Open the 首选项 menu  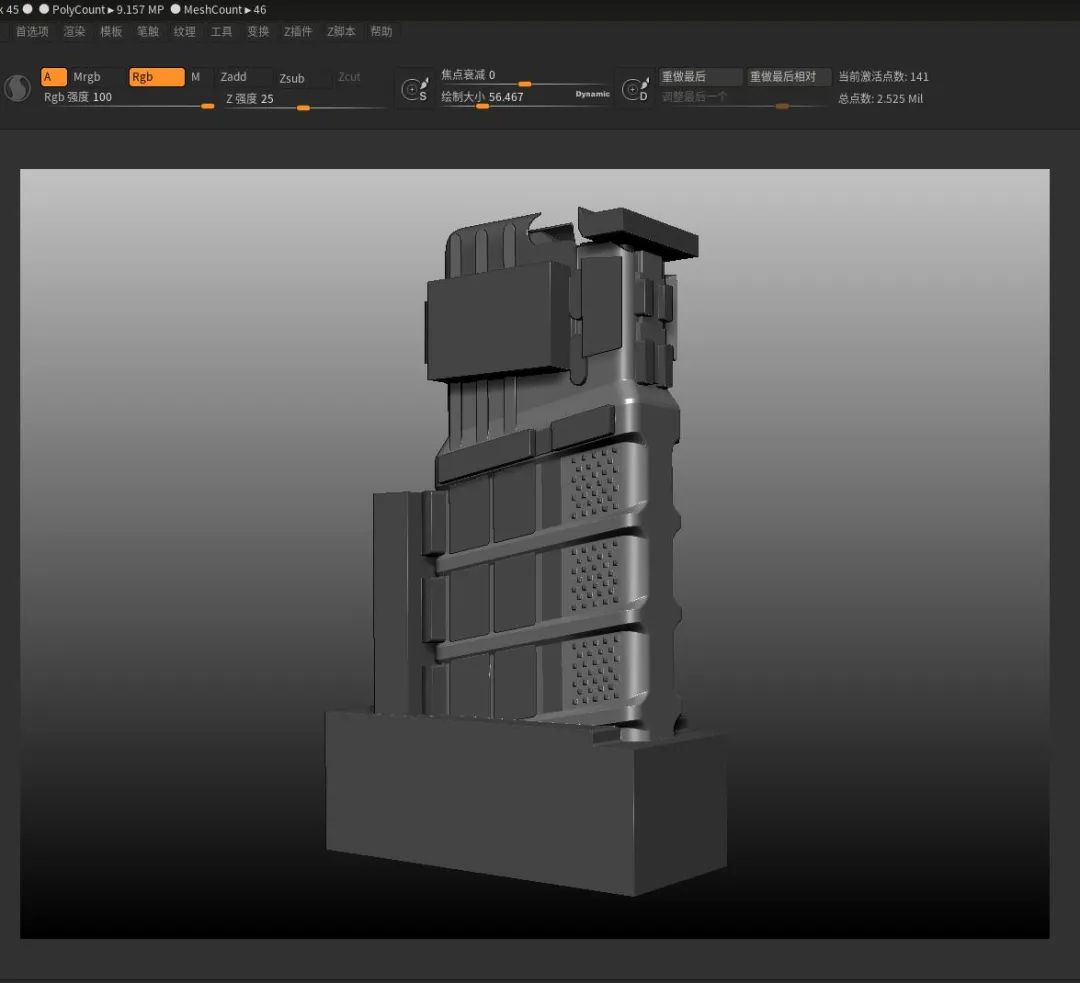(x=32, y=32)
